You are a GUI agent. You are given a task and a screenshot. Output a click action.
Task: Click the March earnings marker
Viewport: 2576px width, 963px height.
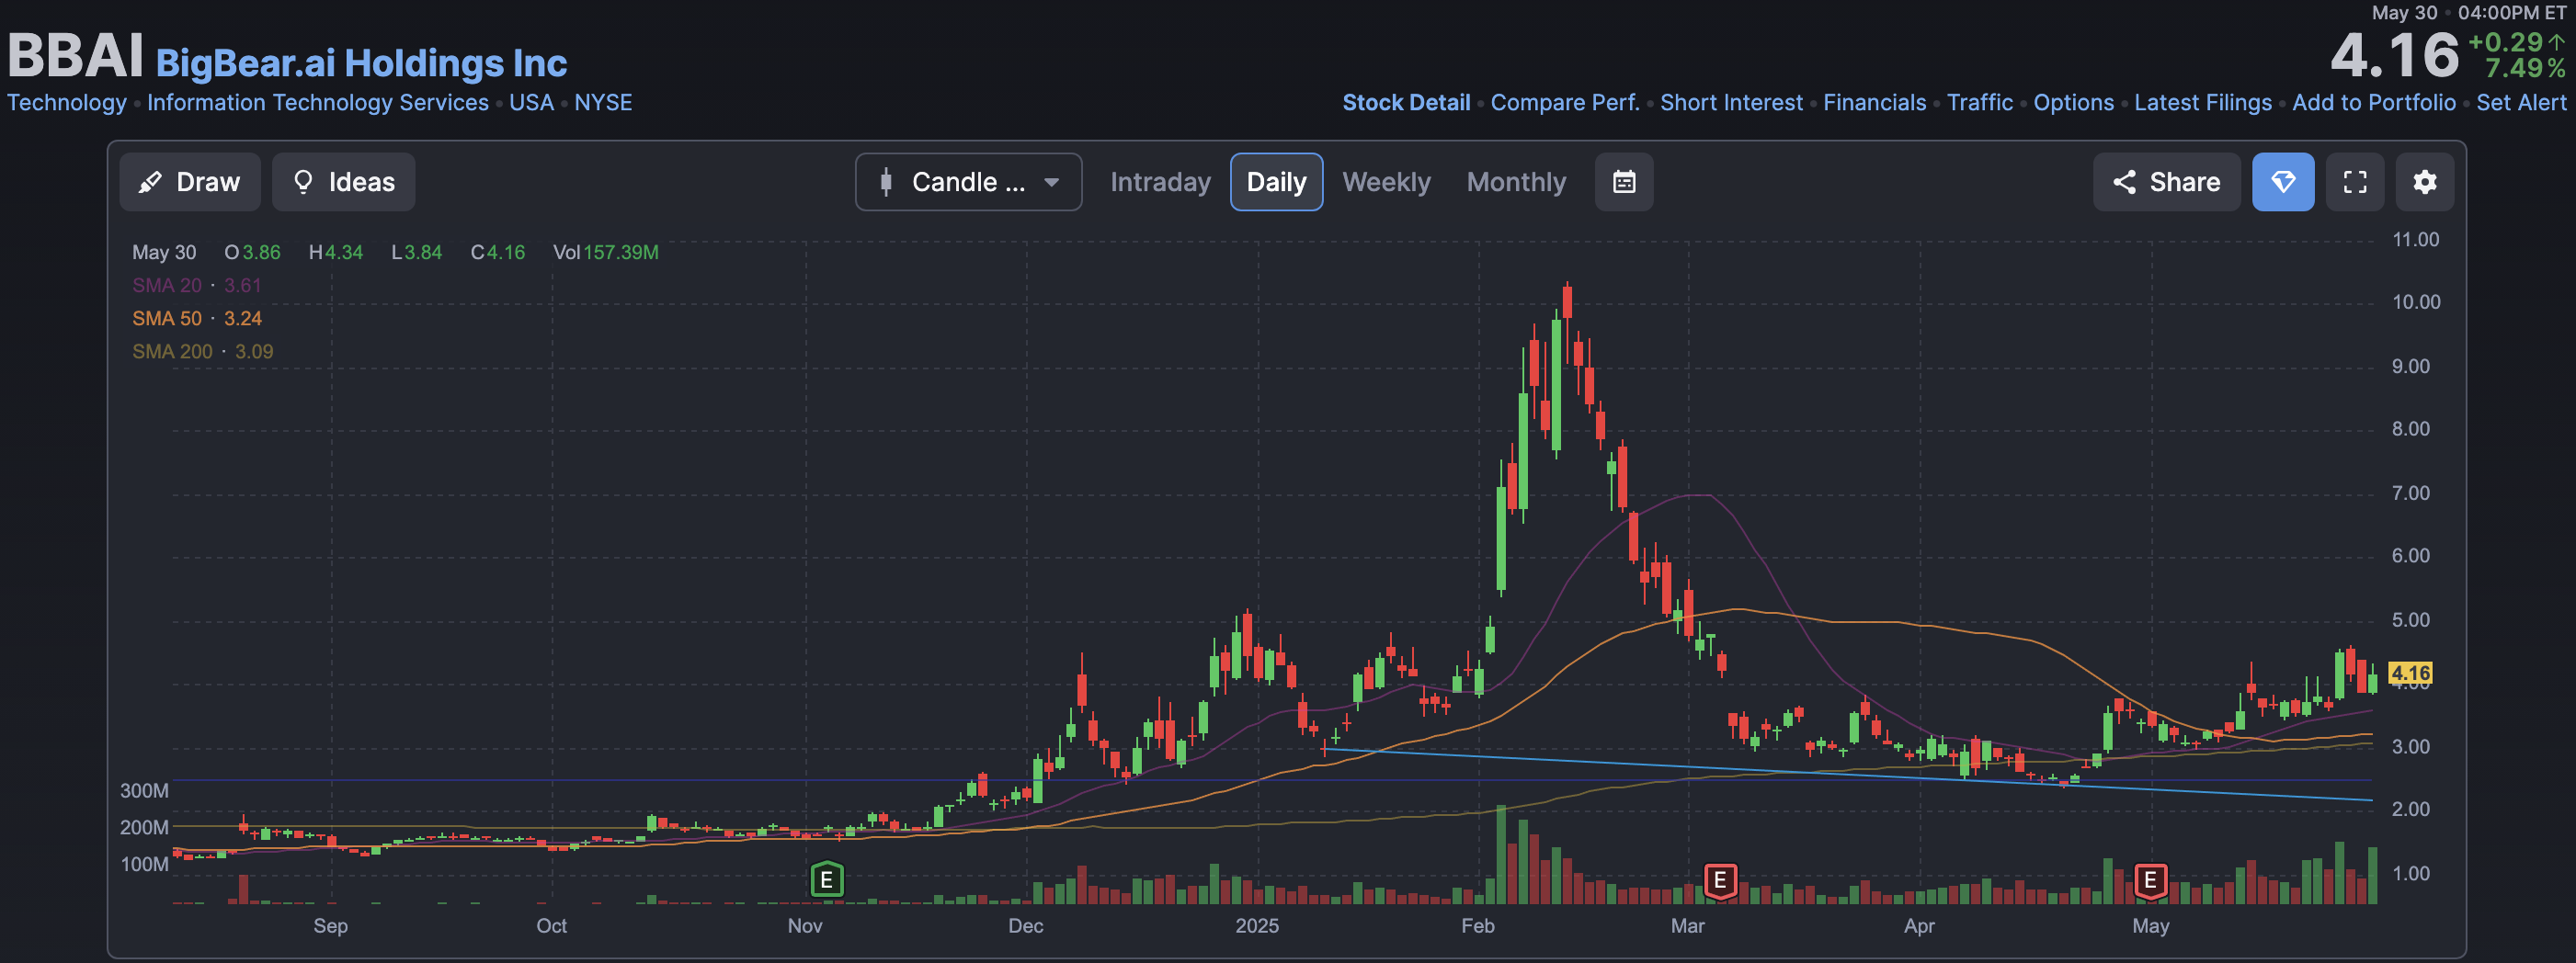[1719, 880]
